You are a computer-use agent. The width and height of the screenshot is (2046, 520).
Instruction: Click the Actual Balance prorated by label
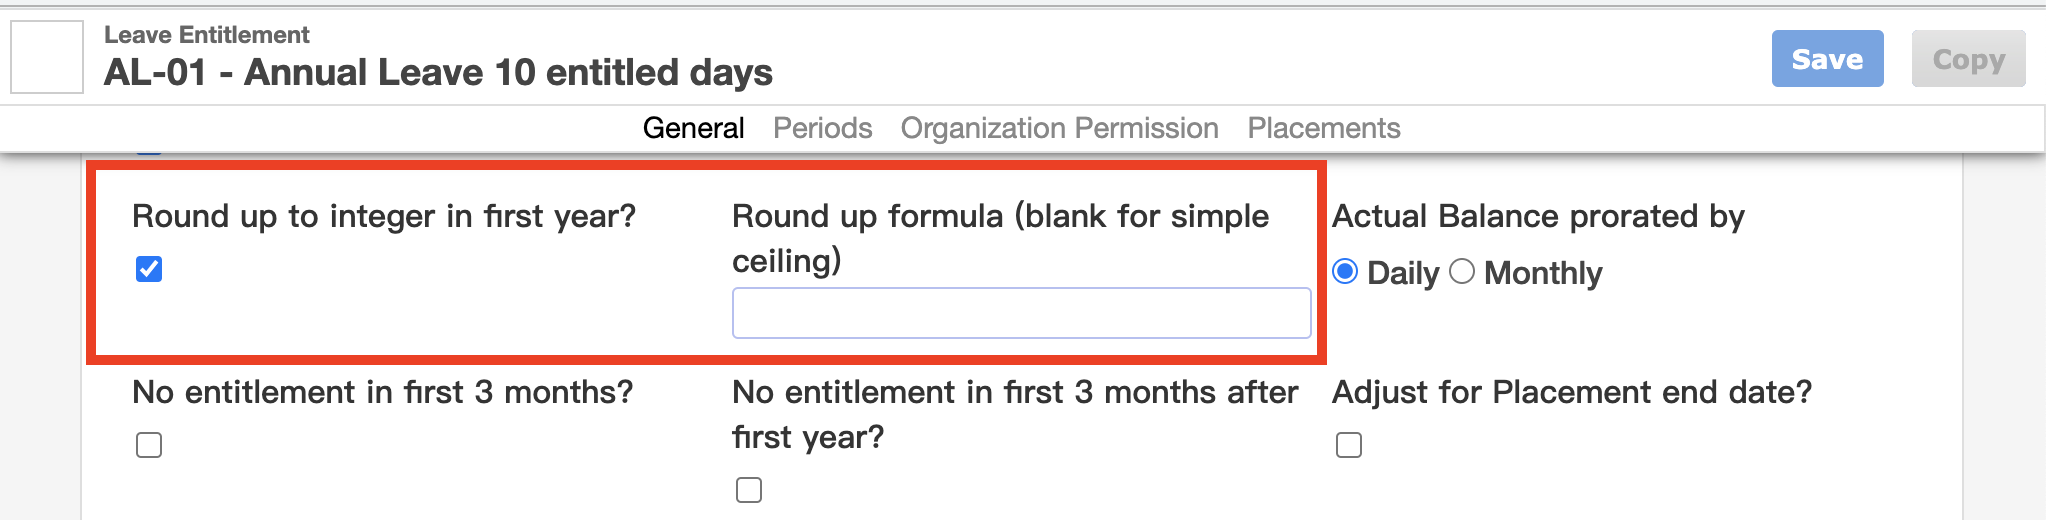(1538, 216)
